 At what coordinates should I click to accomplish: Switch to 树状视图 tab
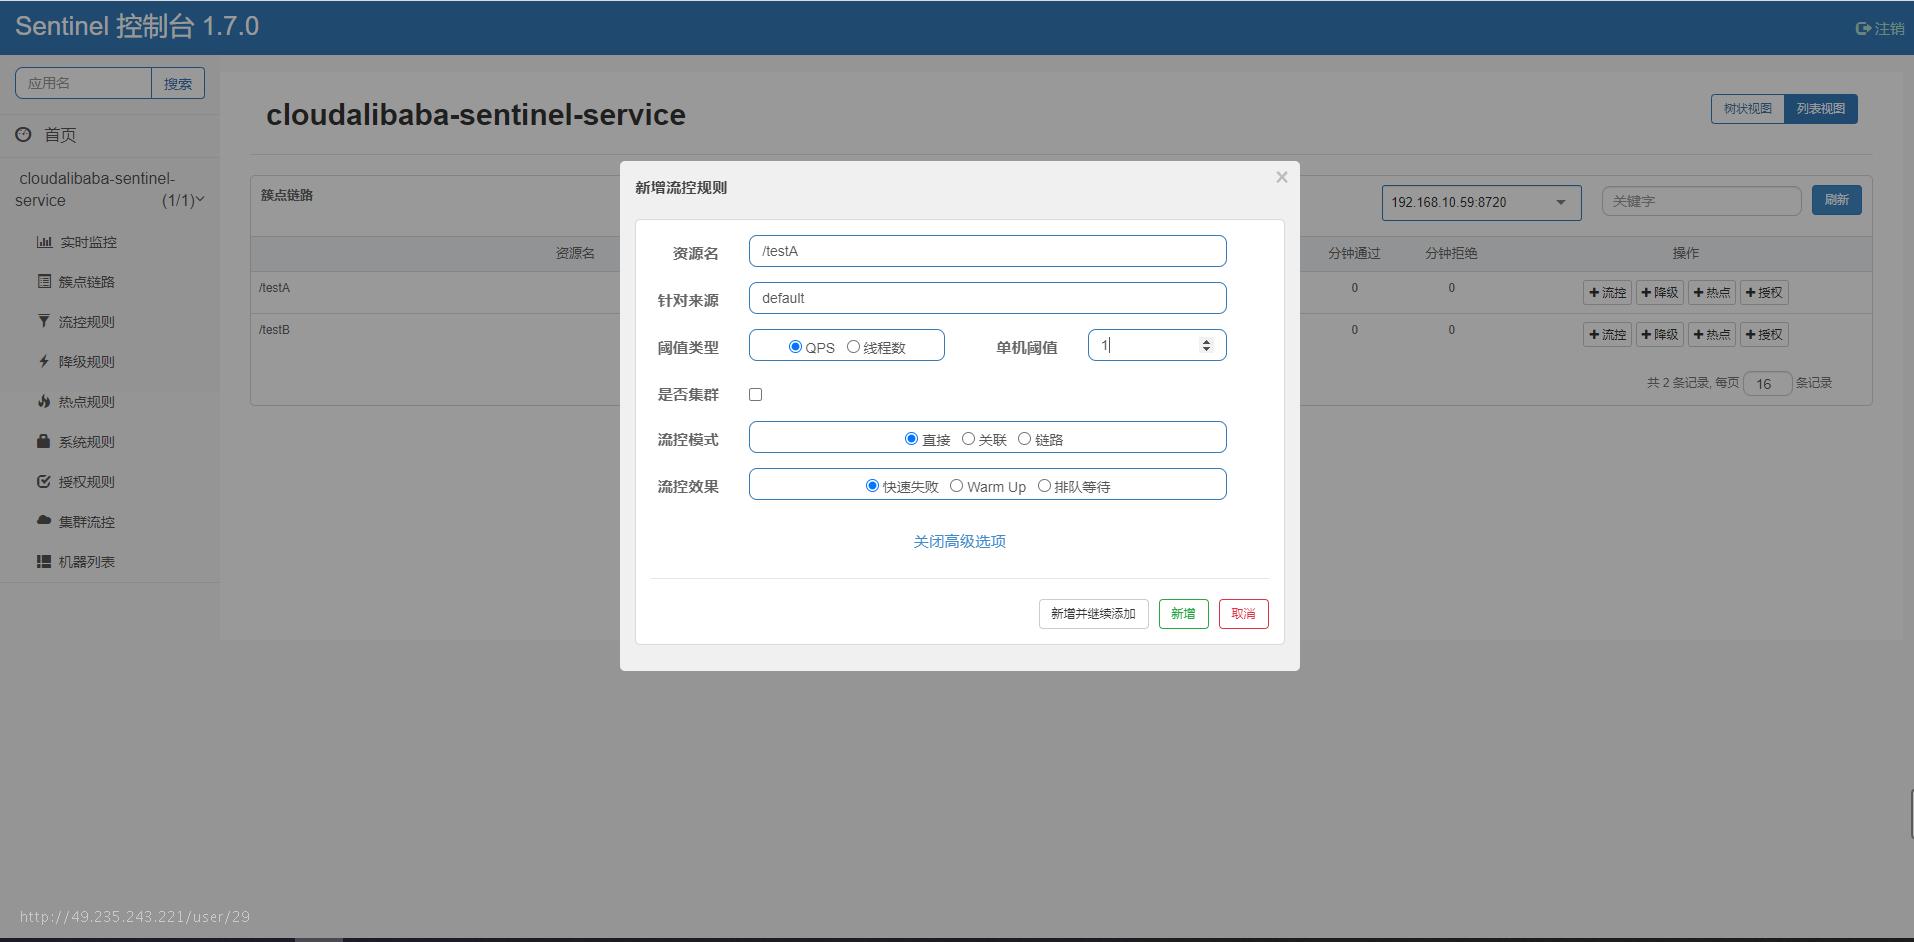[x=1747, y=109]
